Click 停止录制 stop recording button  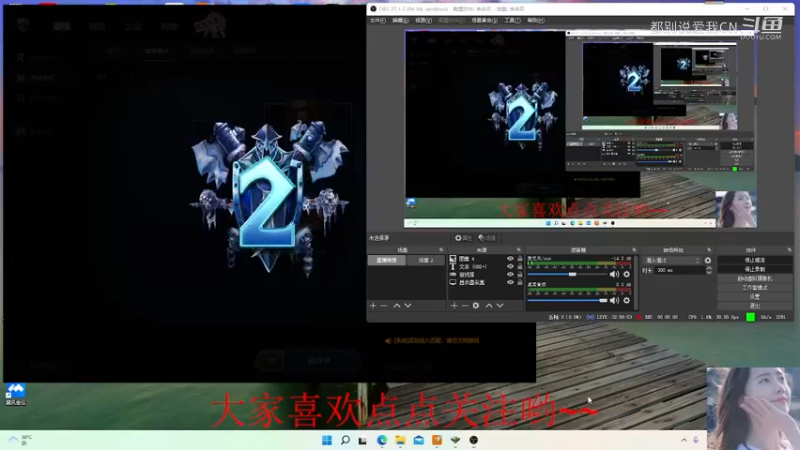click(755, 269)
